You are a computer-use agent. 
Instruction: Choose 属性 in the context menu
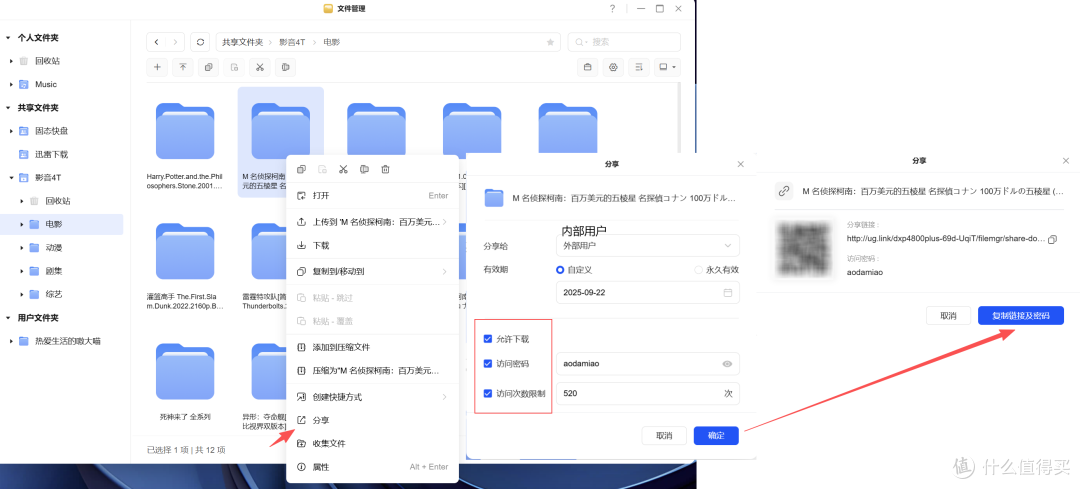click(372, 467)
